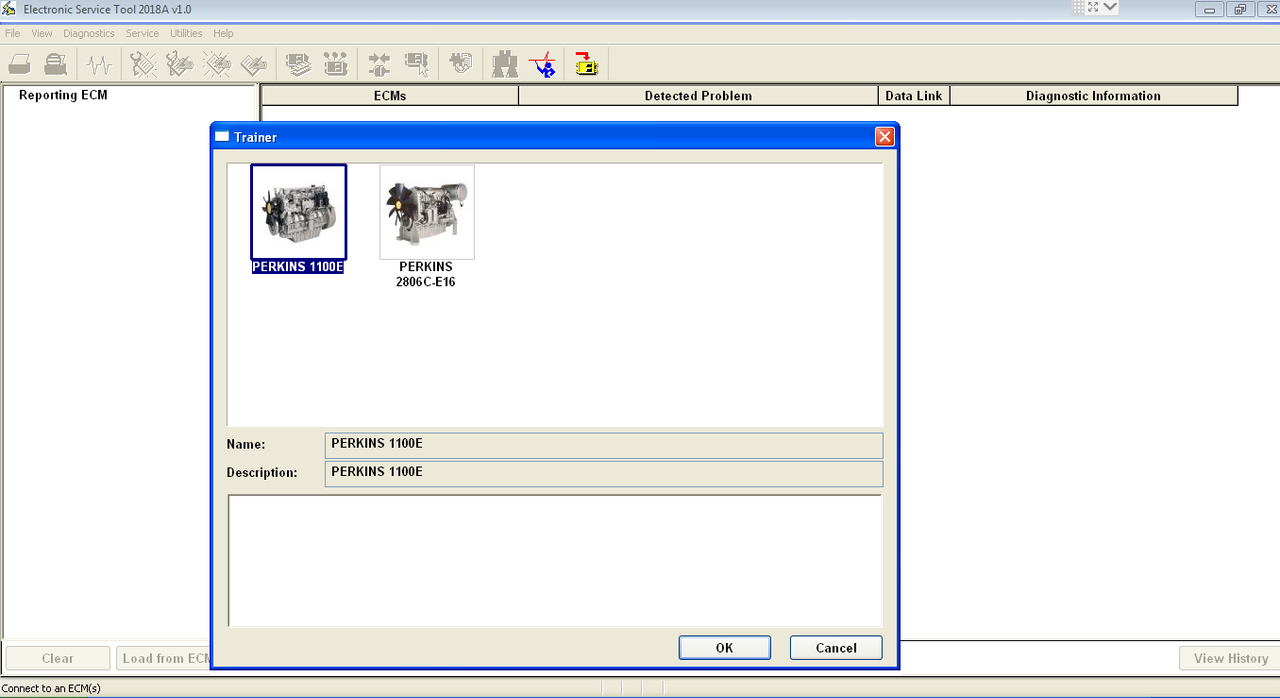Click the 'Connect to an ECM(s)' status text

[51, 688]
